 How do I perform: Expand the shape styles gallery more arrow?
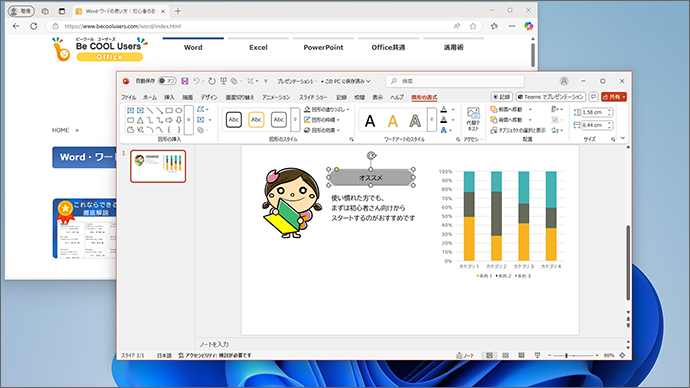[x=295, y=120]
